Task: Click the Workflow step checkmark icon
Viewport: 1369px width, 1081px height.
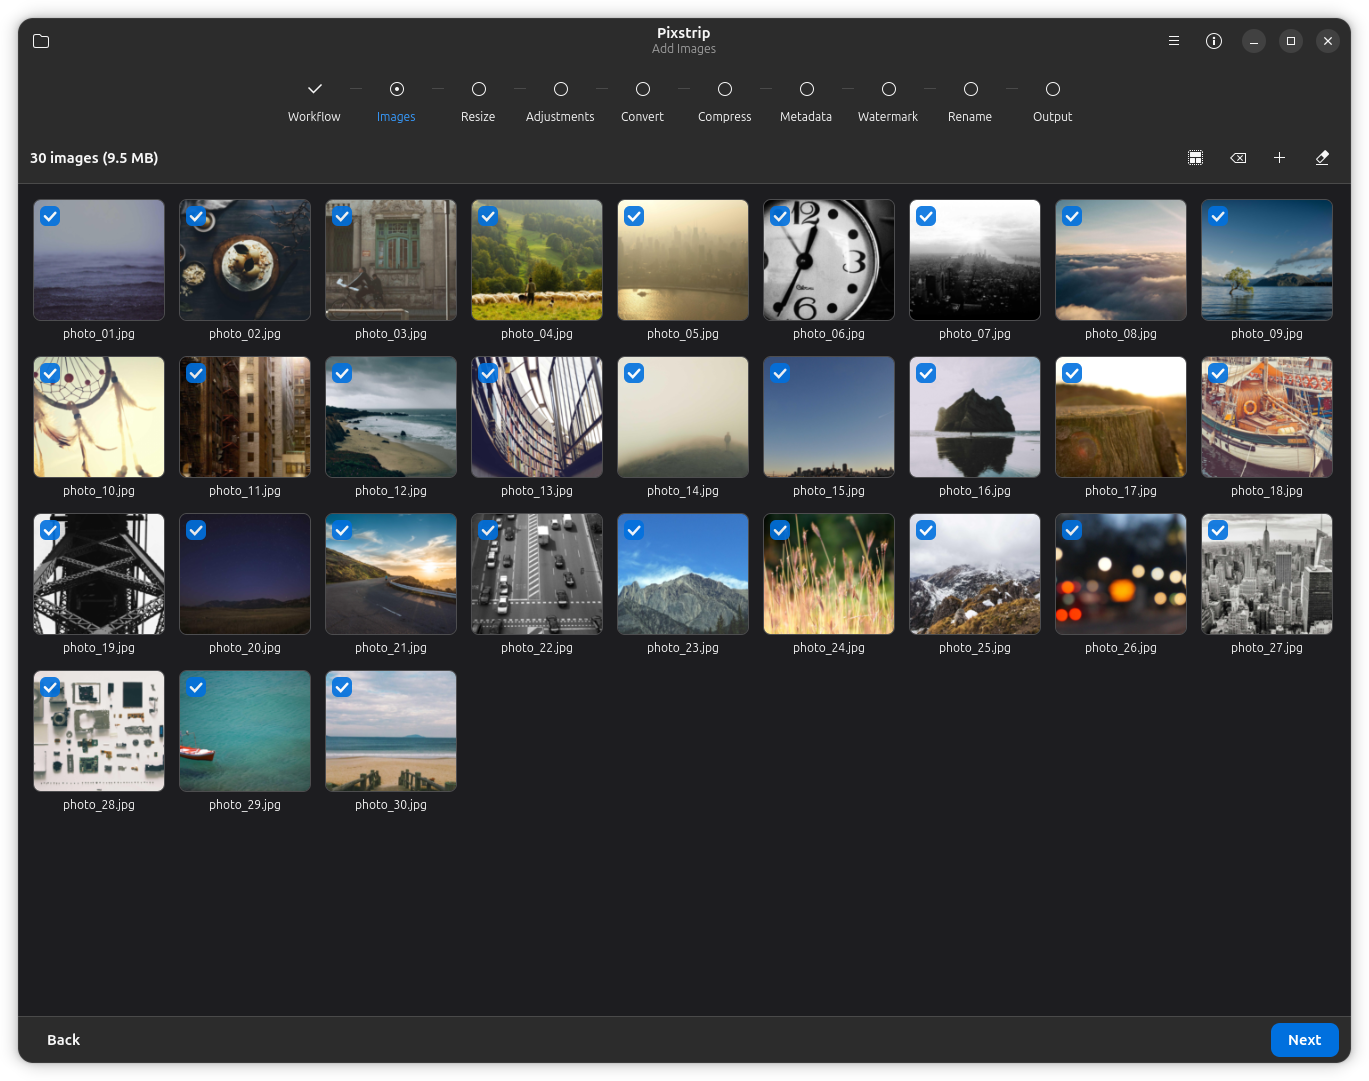Action: pos(314,89)
